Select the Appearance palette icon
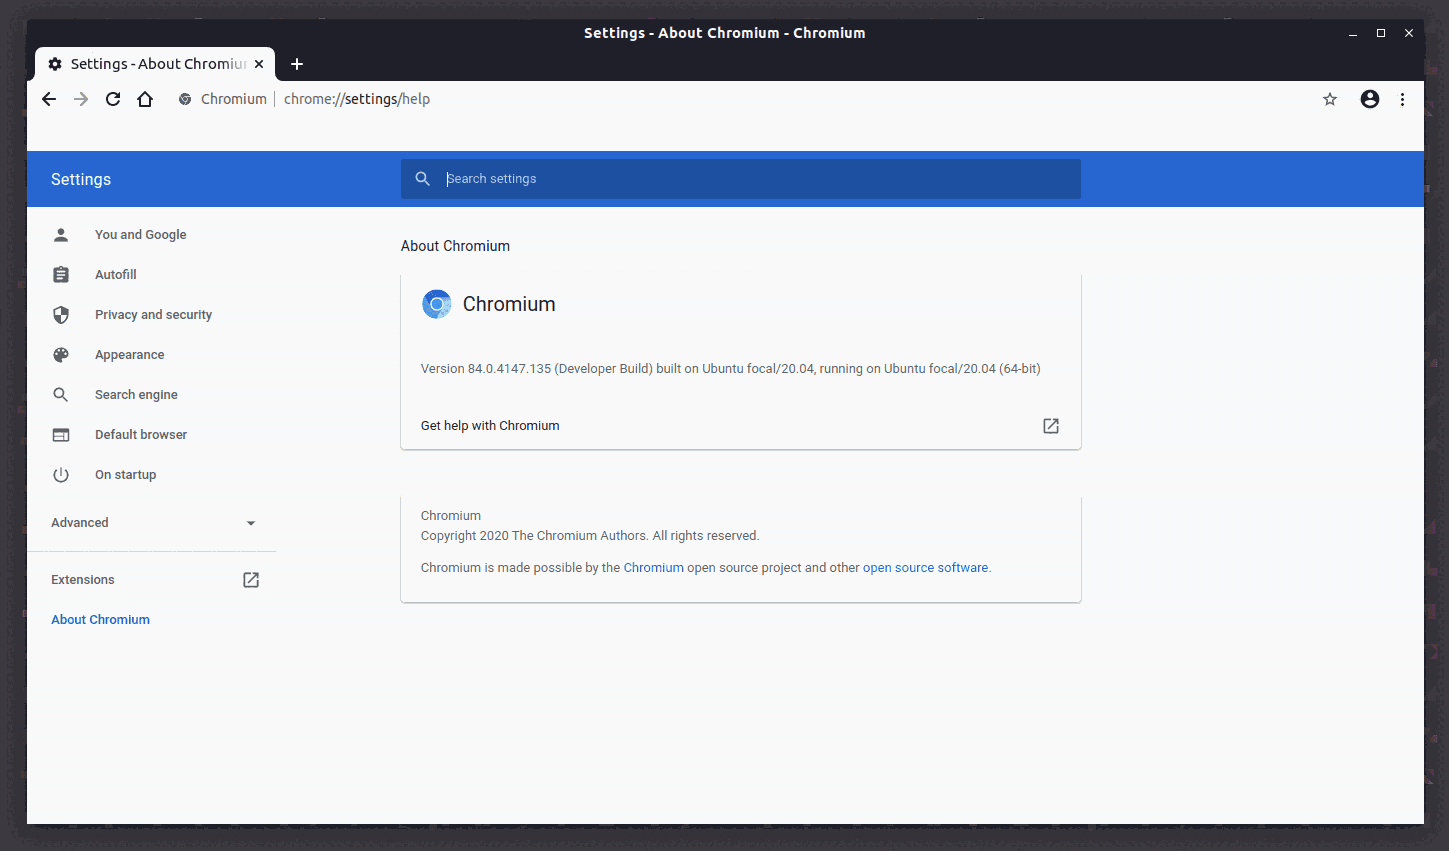 (x=61, y=354)
